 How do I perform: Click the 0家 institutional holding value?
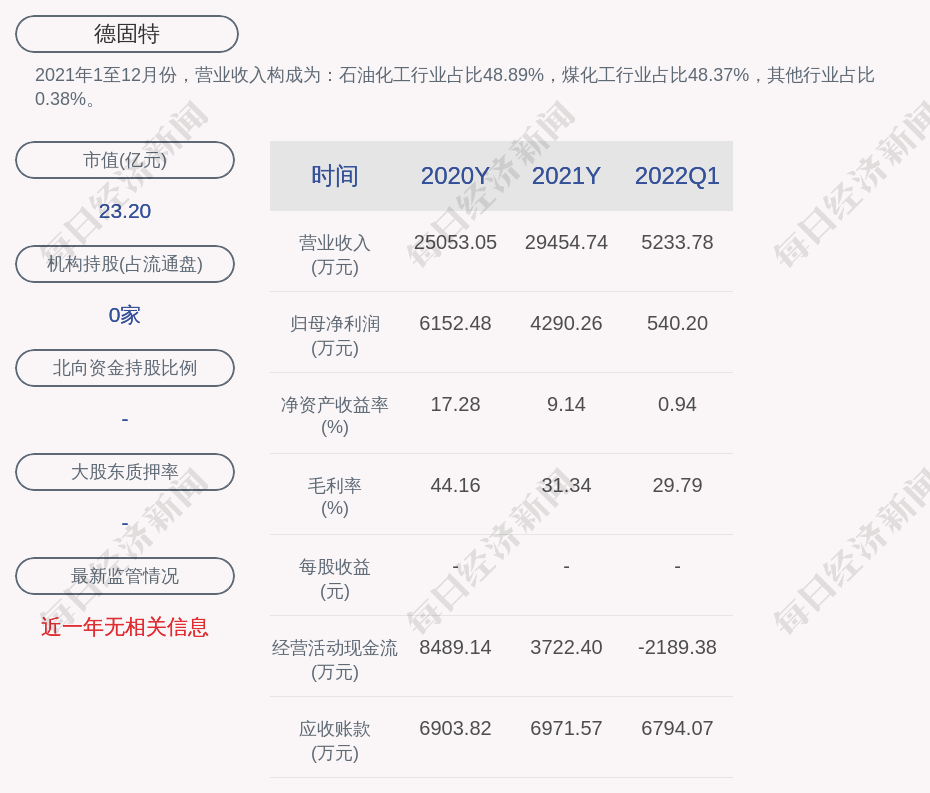pyautogui.click(x=125, y=315)
